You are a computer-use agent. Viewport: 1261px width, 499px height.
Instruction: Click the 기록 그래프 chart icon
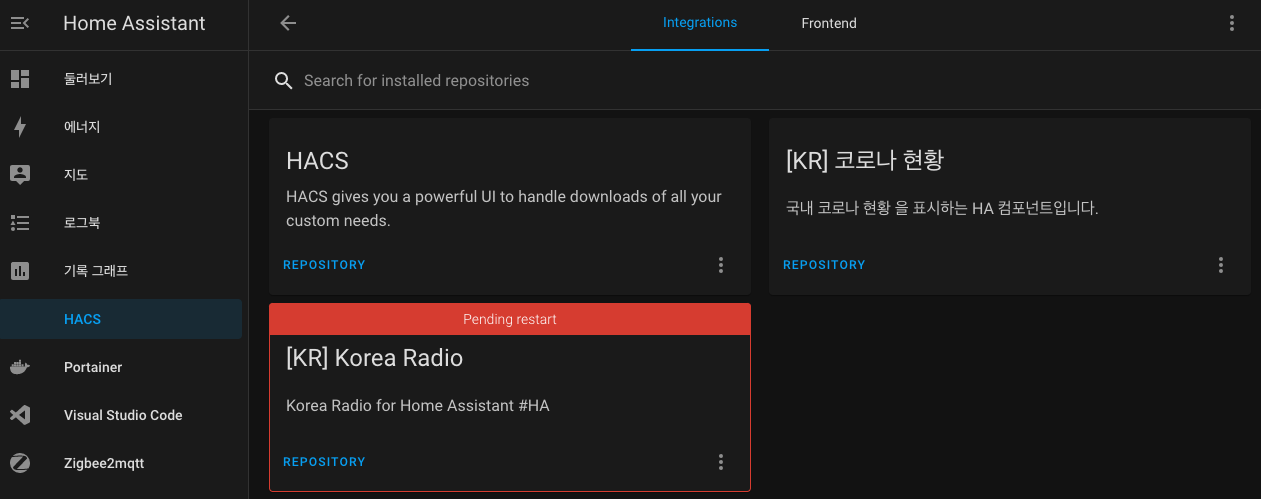pyautogui.click(x=20, y=271)
